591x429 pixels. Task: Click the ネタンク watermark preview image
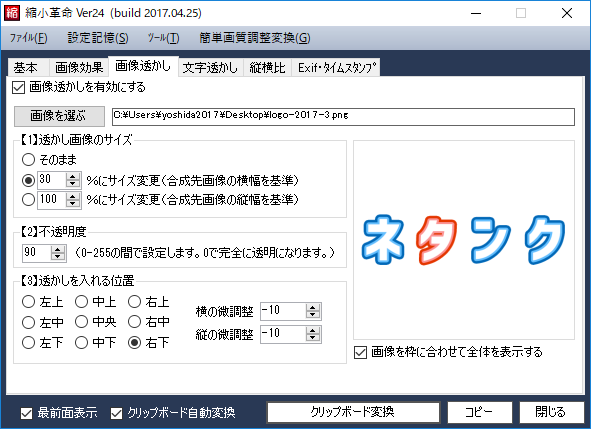click(x=464, y=240)
